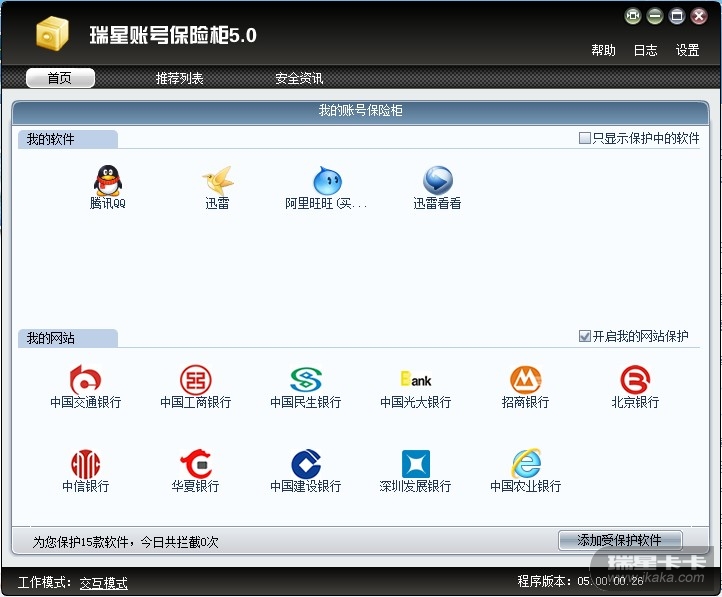Viewport: 722px width, 597px height.
Task: Open the 帮助 menu
Action: (x=603, y=50)
